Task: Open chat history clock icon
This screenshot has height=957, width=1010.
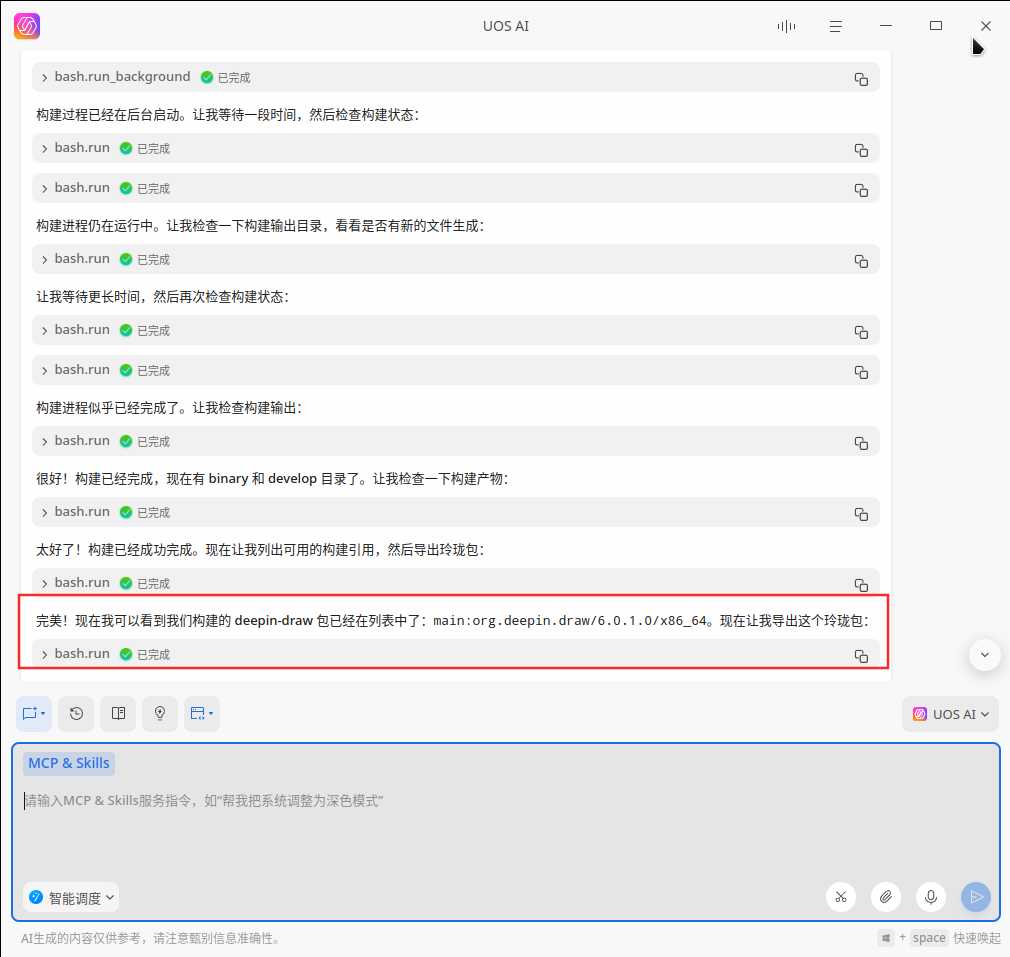Action: pyautogui.click(x=76, y=714)
